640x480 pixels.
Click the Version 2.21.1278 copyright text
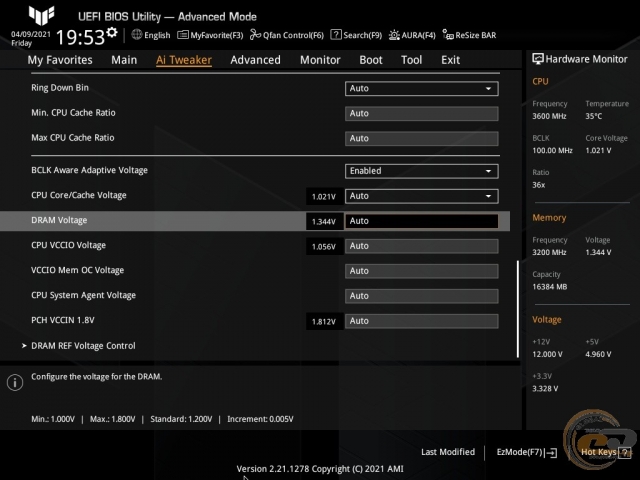[320, 469]
